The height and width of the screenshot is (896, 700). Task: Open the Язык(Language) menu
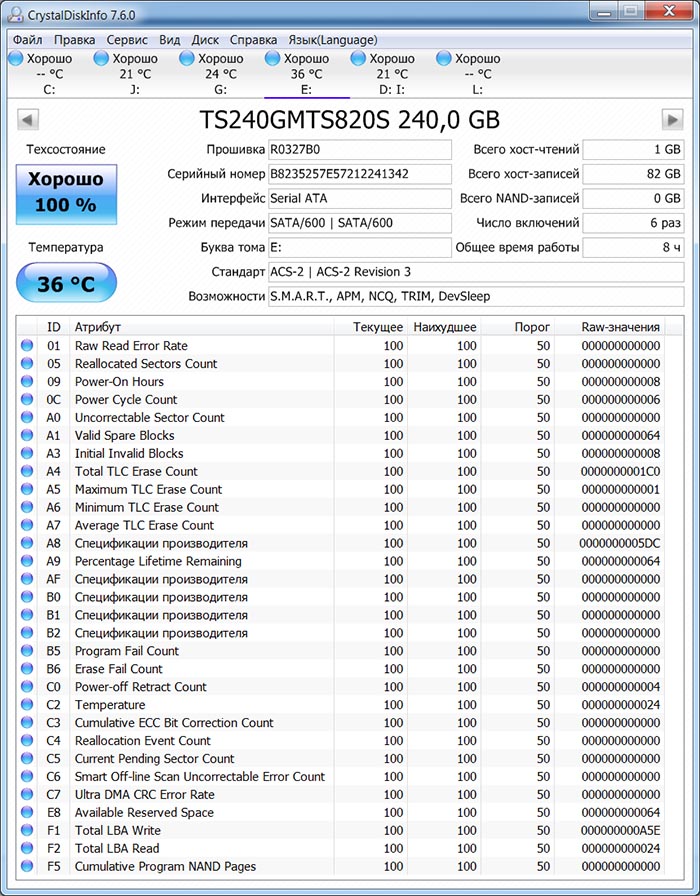[x=333, y=40]
